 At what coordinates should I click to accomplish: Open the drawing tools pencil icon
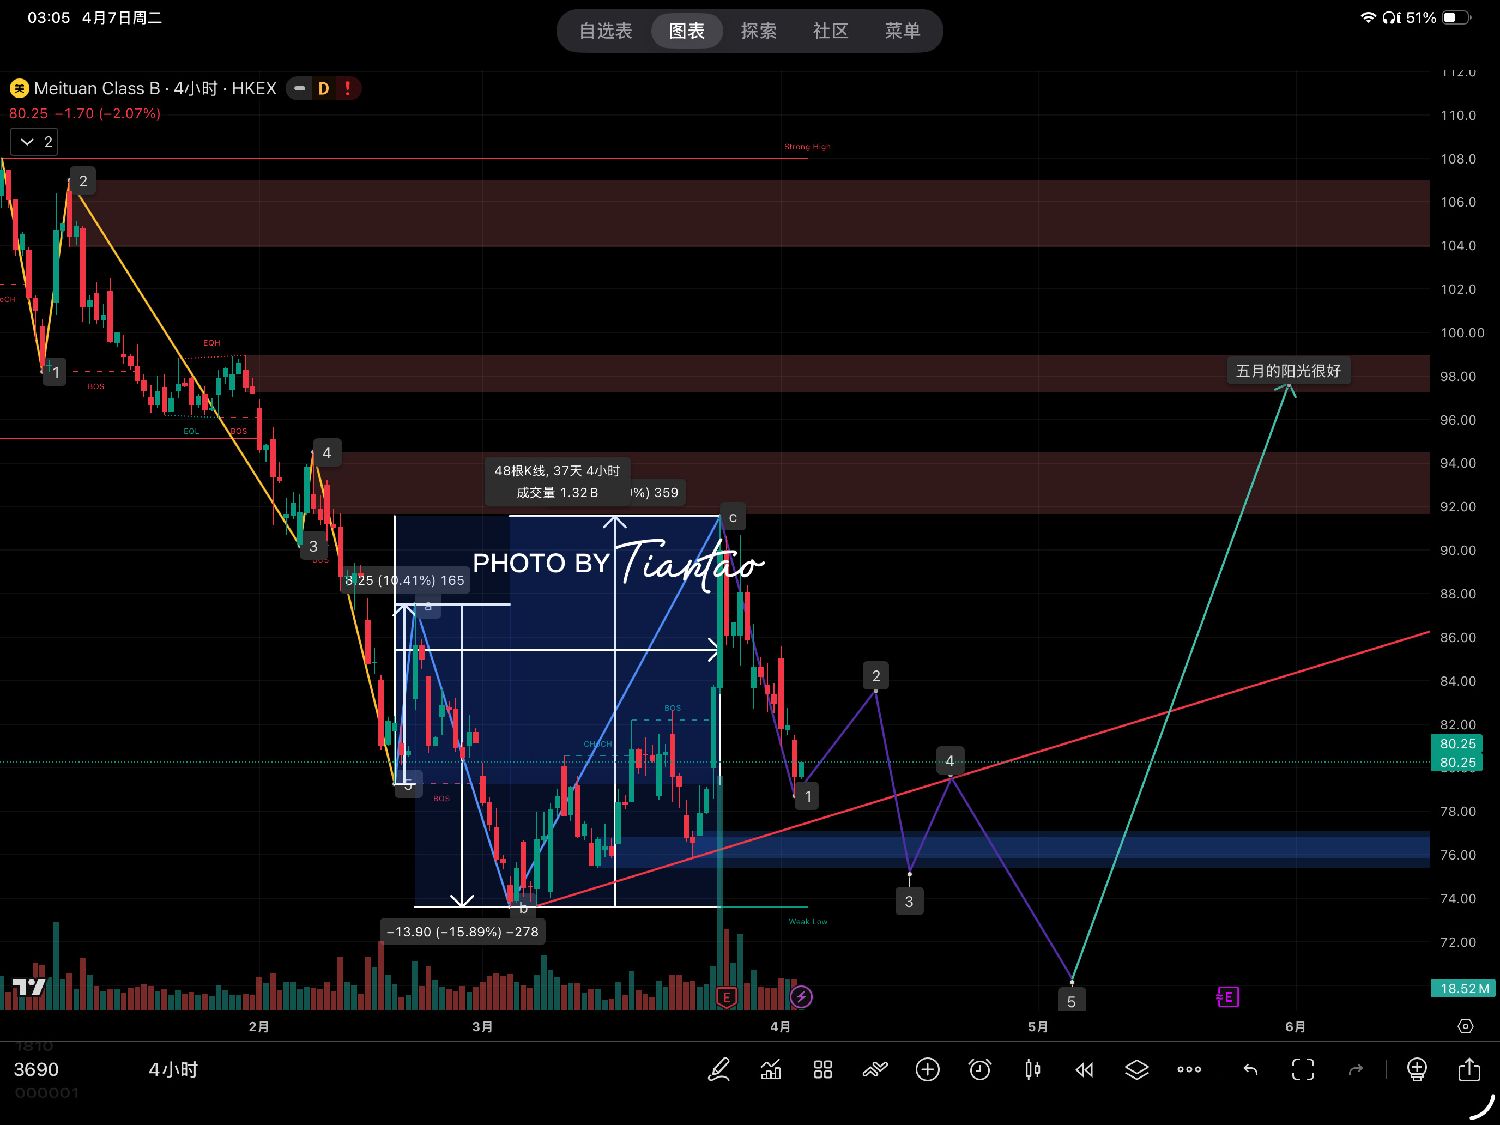tap(718, 1070)
